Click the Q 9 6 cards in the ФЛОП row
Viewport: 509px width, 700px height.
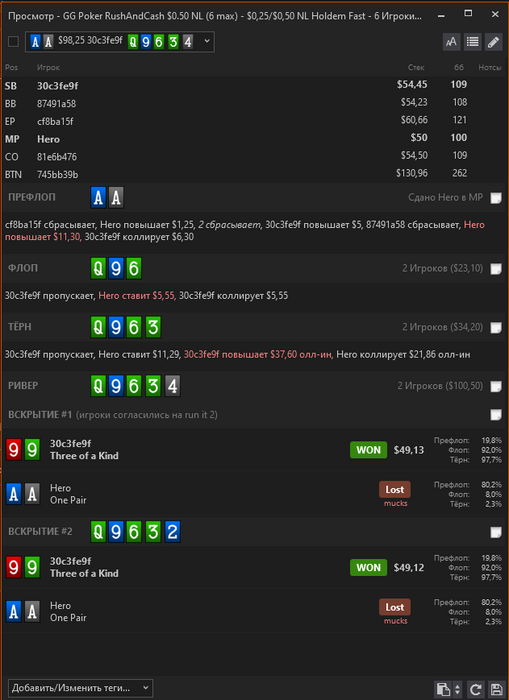click(116, 268)
